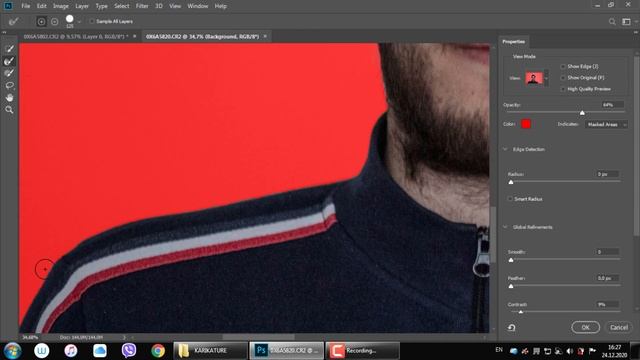Image resolution: width=640 pixels, height=360 pixels.
Task: Open the Image menu
Action: pyautogui.click(x=61, y=6)
